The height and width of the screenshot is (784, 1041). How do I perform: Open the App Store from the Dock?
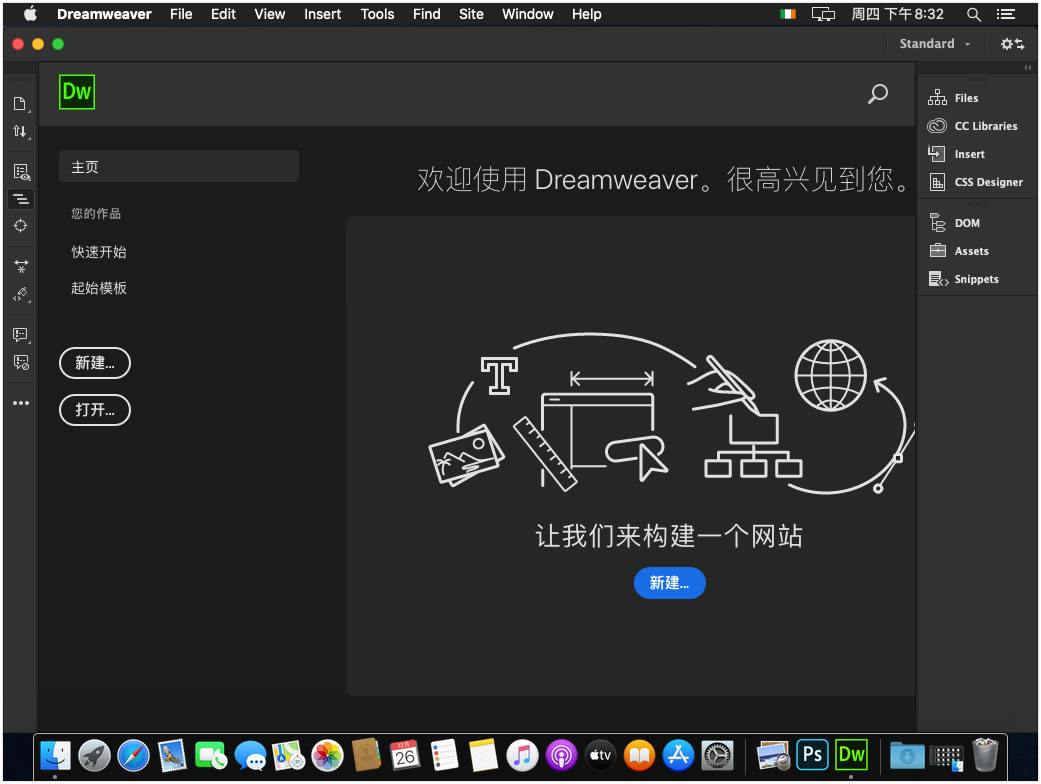pos(678,755)
